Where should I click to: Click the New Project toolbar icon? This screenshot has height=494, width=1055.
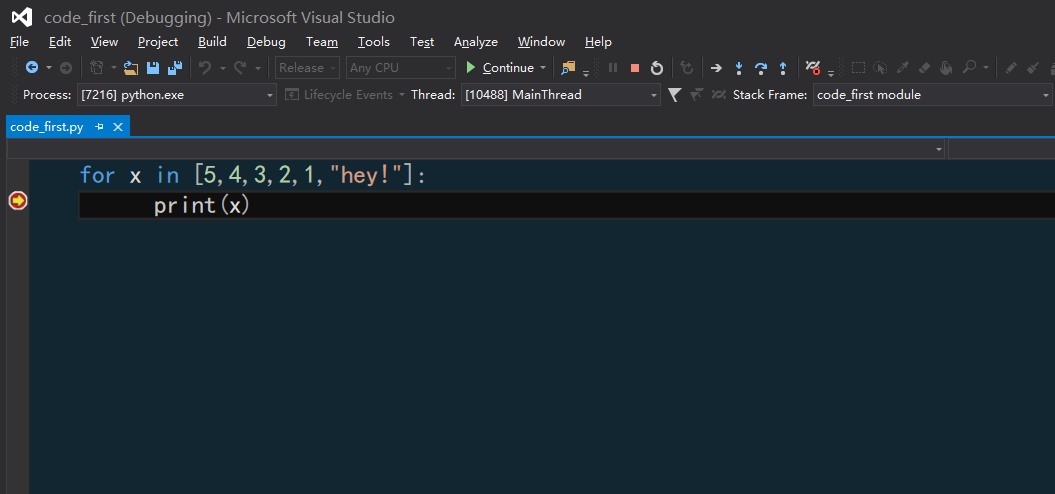(97, 67)
